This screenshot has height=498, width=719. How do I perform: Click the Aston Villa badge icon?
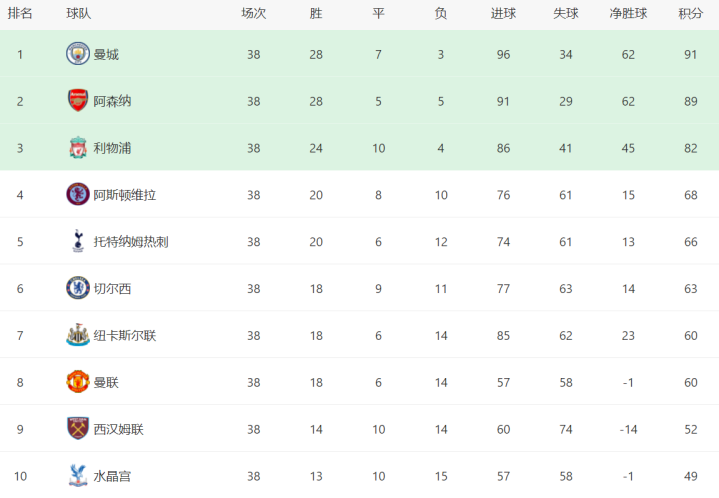click(x=78, y=194)
